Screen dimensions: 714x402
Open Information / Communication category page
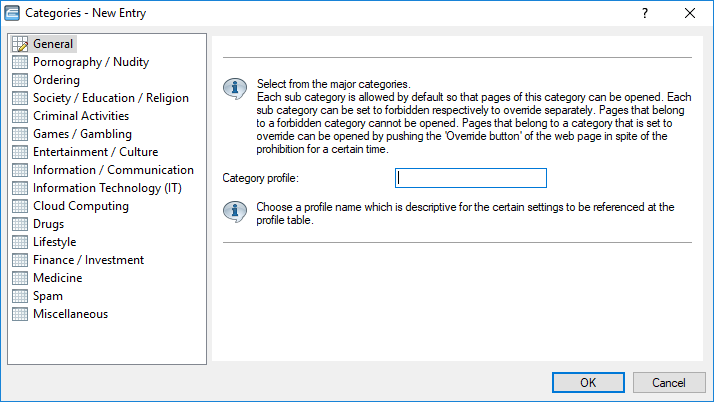[113, 170]
